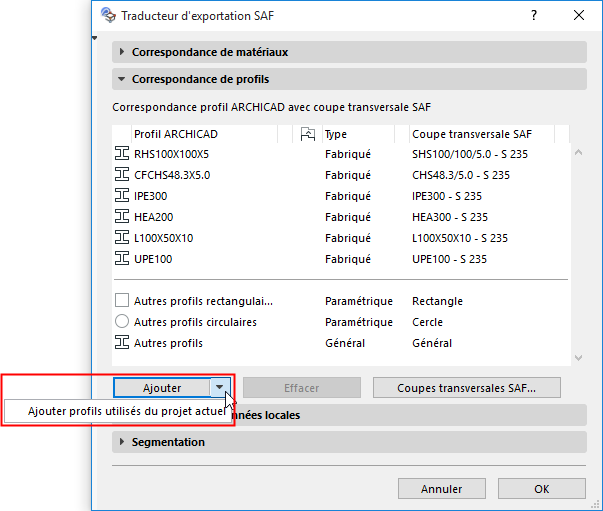Viewport: 603px width, 511px height.
Task: Open the Ajouter button dropdown arrow
Action: (x=218, y=387)
